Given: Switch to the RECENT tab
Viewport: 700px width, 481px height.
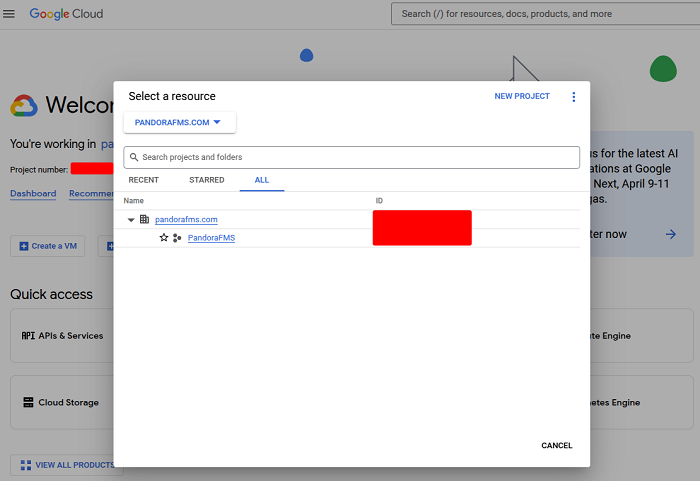Looking at the screenshot, I should tap(143, 180).
